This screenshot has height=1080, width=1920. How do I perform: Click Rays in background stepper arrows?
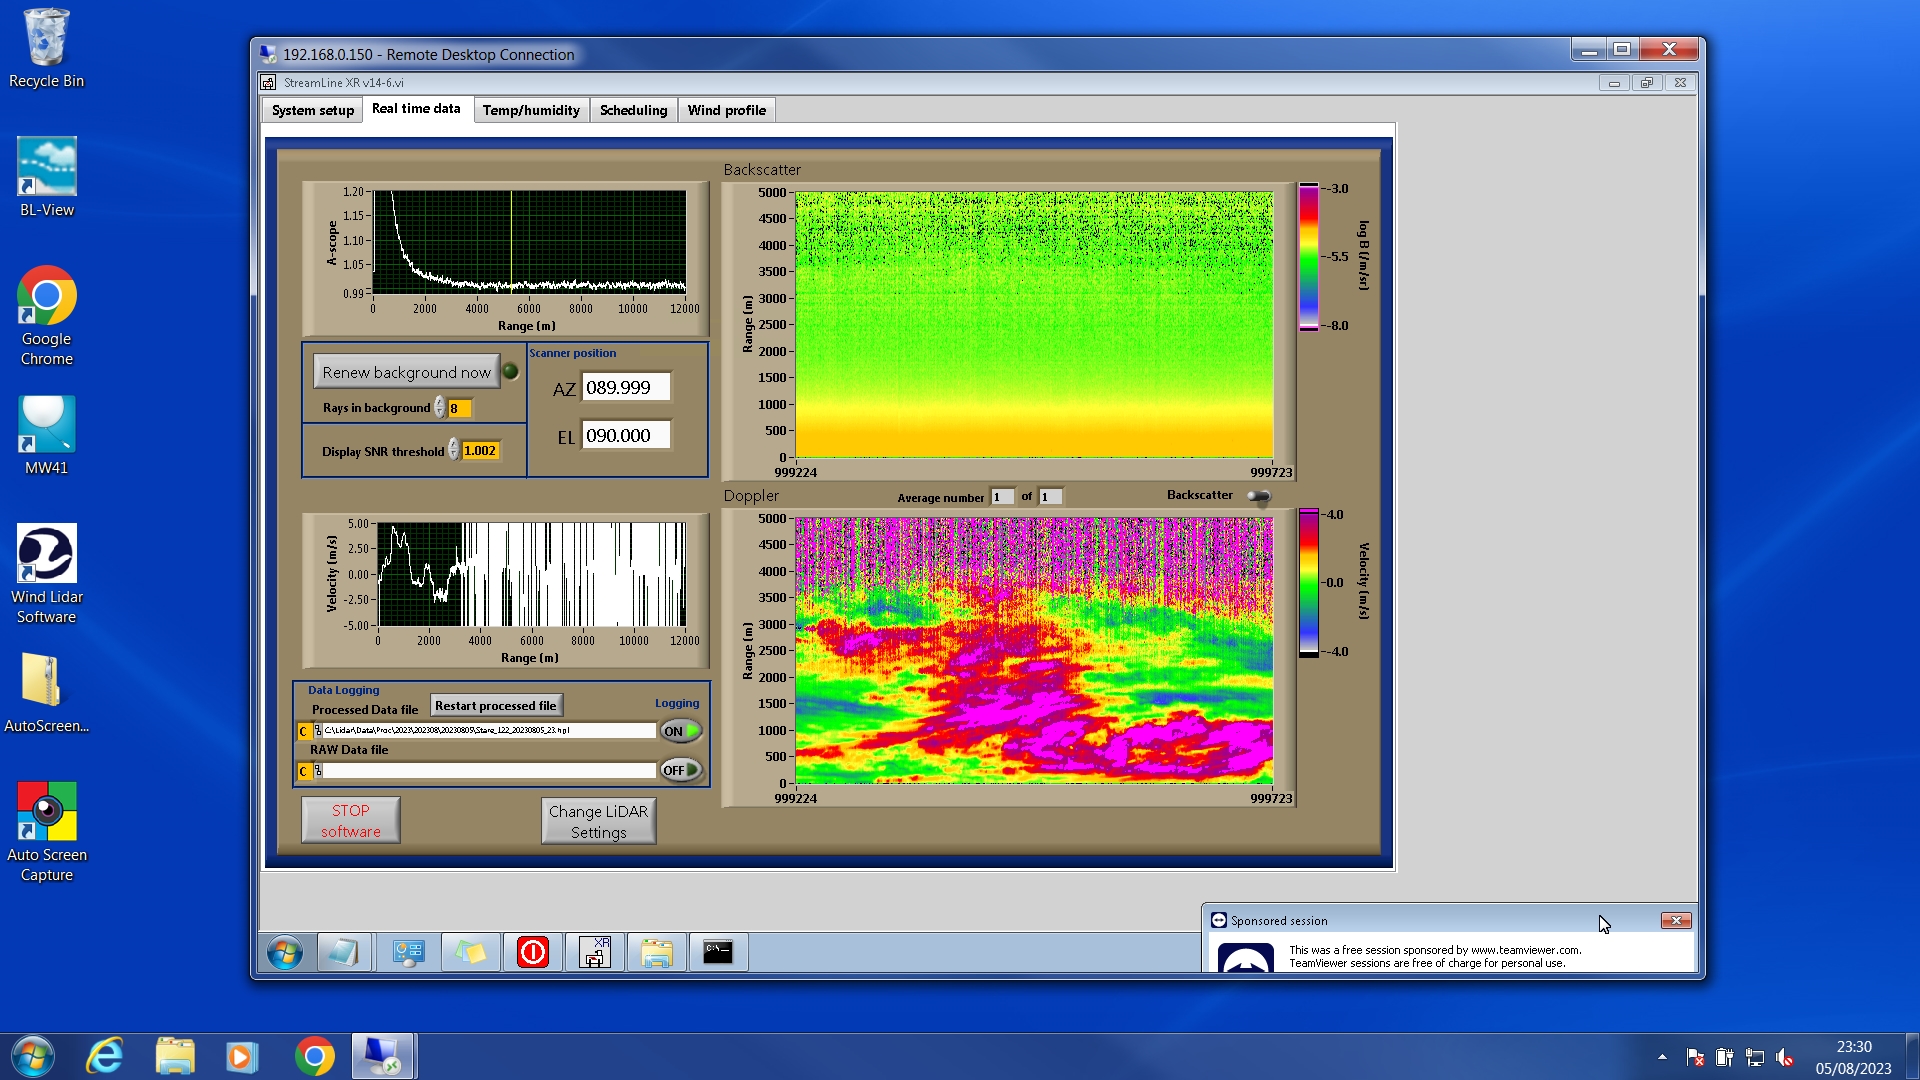[439, 408]
